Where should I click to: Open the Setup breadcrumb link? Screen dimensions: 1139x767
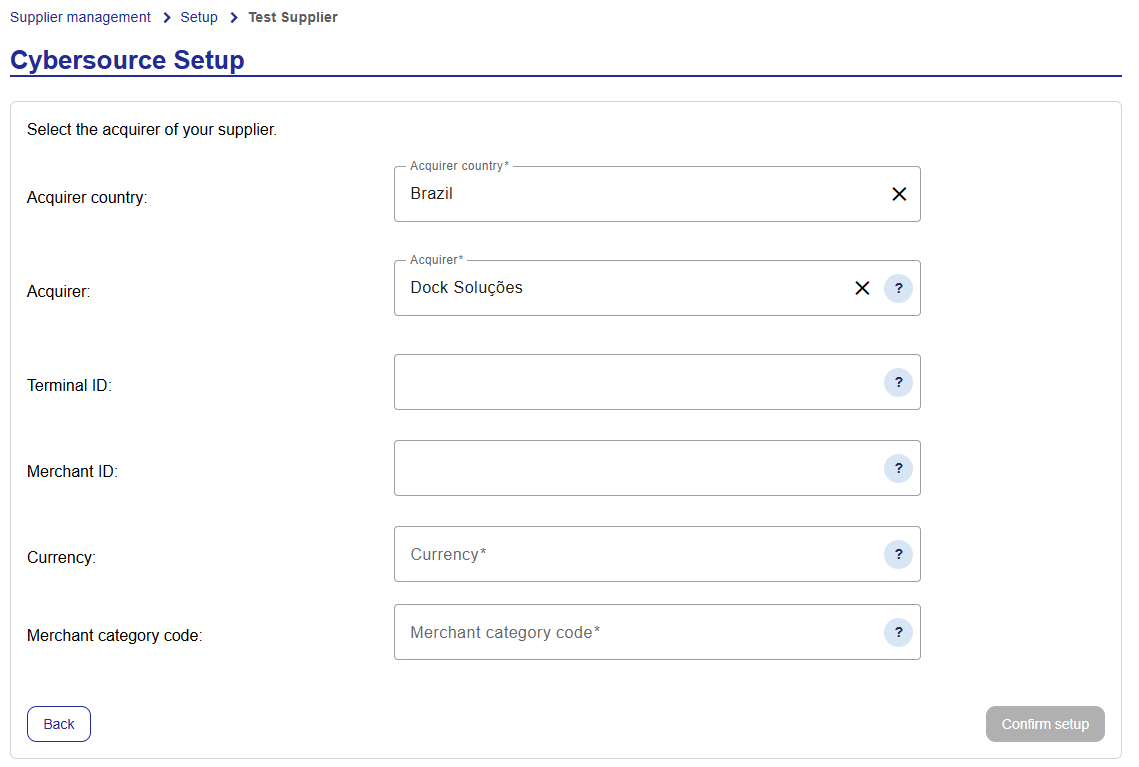coord(199,17)
